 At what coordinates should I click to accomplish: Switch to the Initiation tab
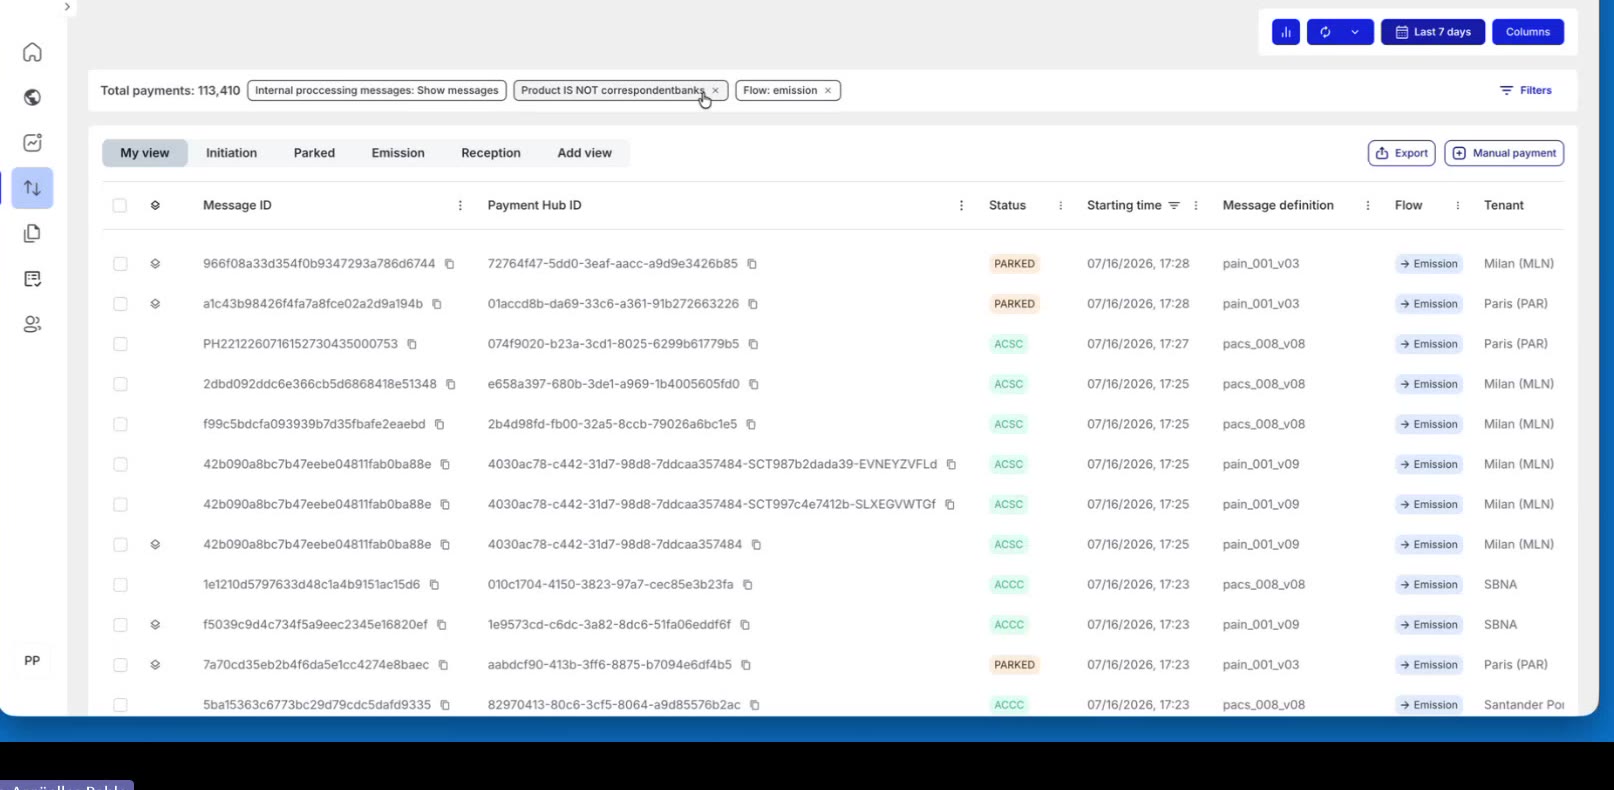pyautogui.click(x=231, y=153)
